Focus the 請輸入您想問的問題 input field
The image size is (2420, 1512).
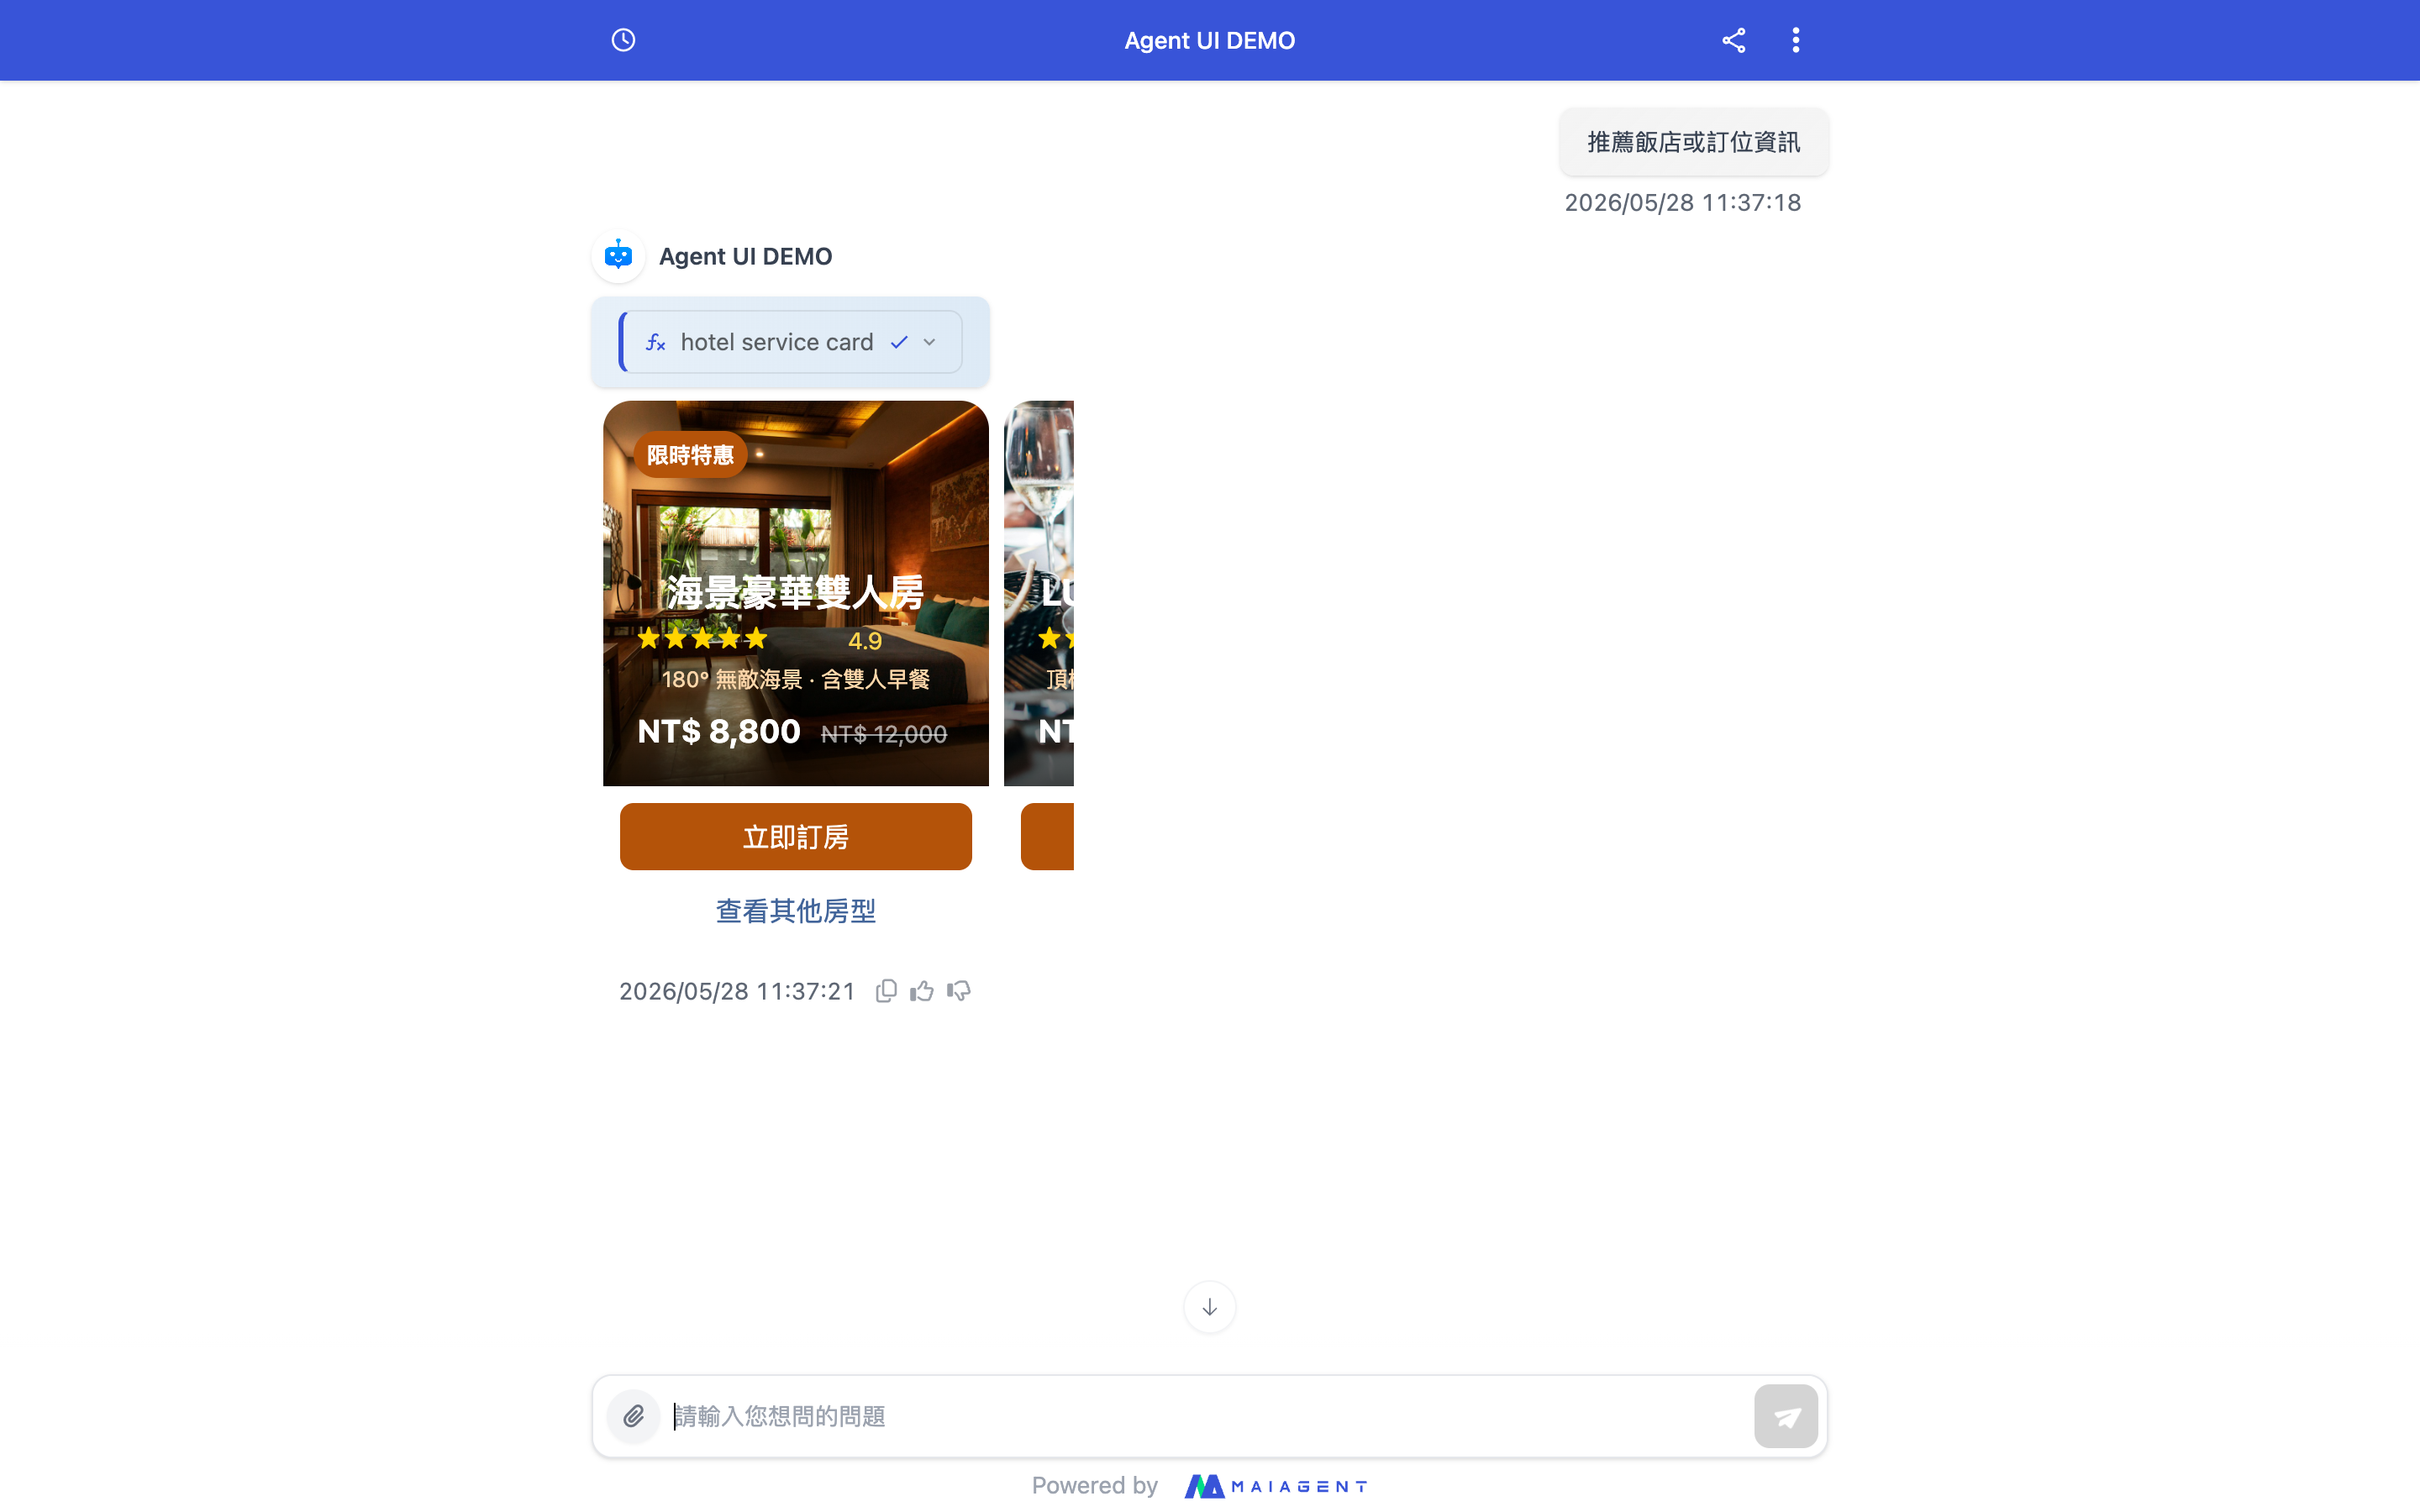pos(1208,1416)
